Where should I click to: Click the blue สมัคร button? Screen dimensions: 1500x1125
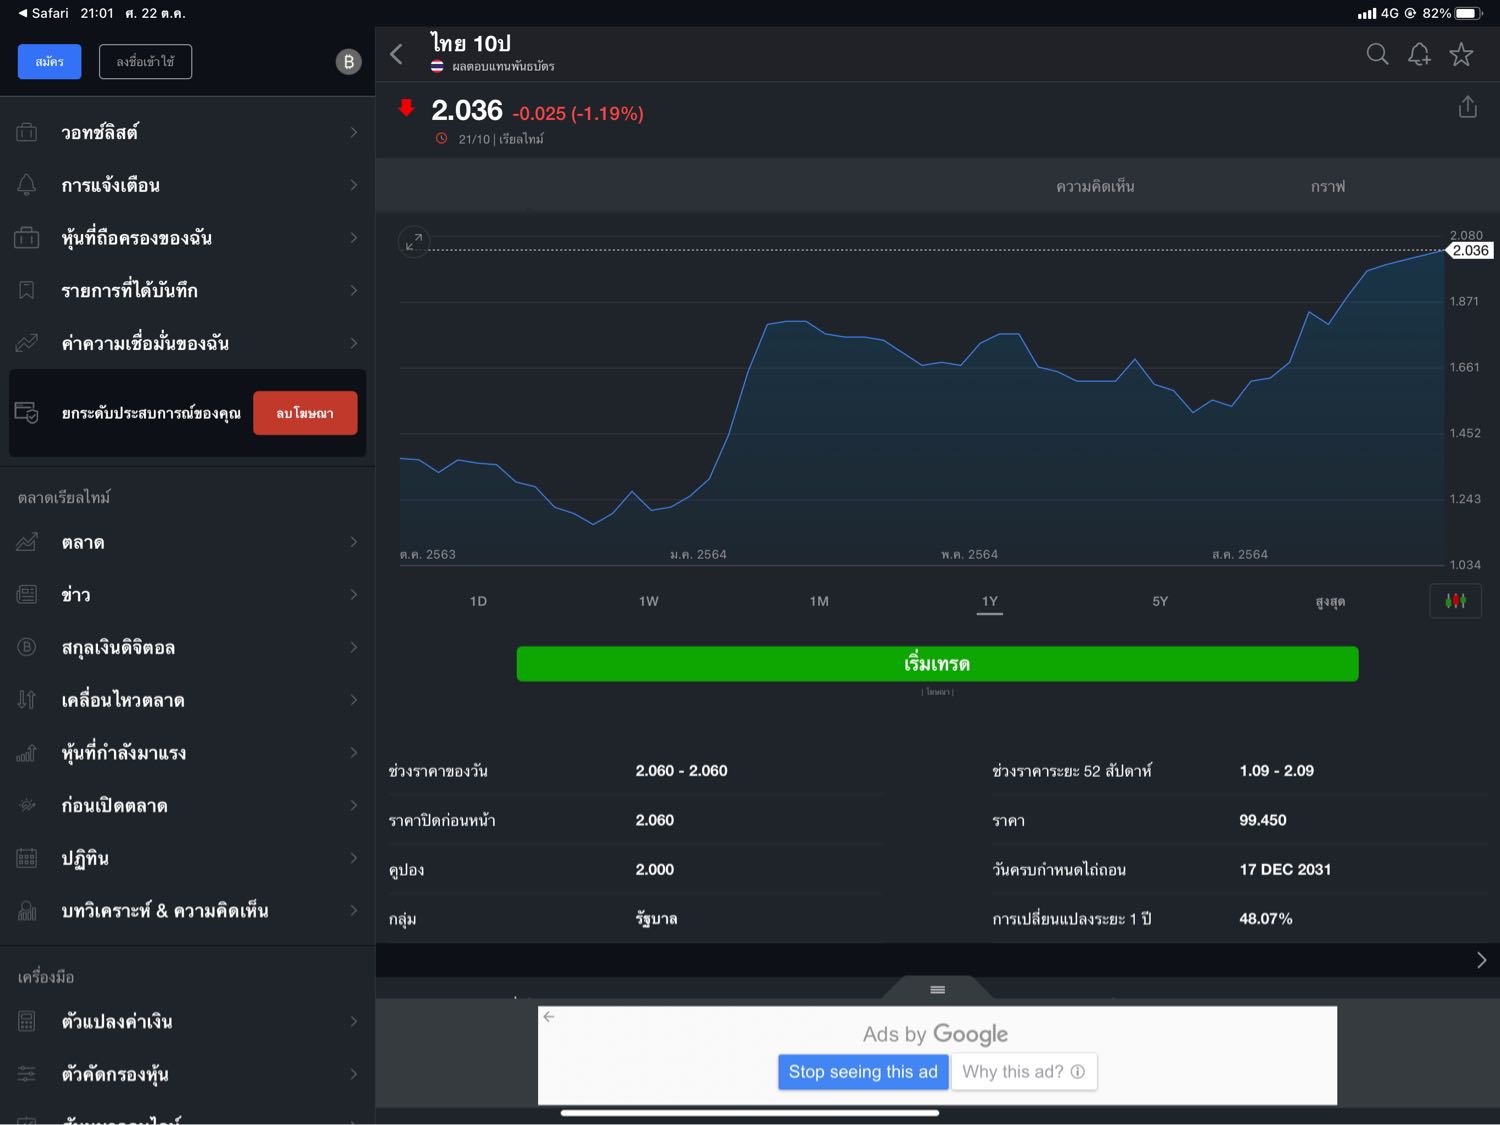coord(49,62)
